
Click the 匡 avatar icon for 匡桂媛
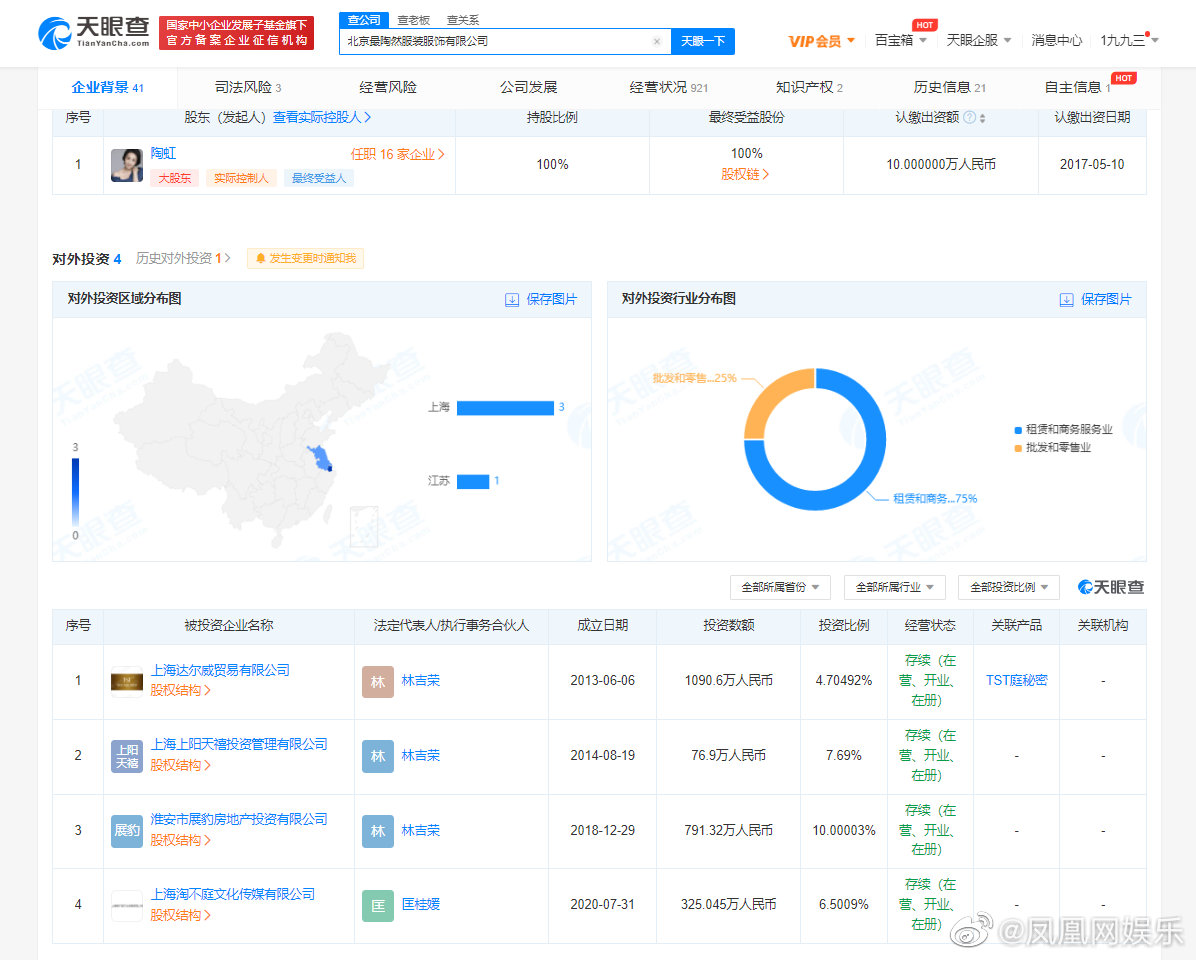coord(377,905)
